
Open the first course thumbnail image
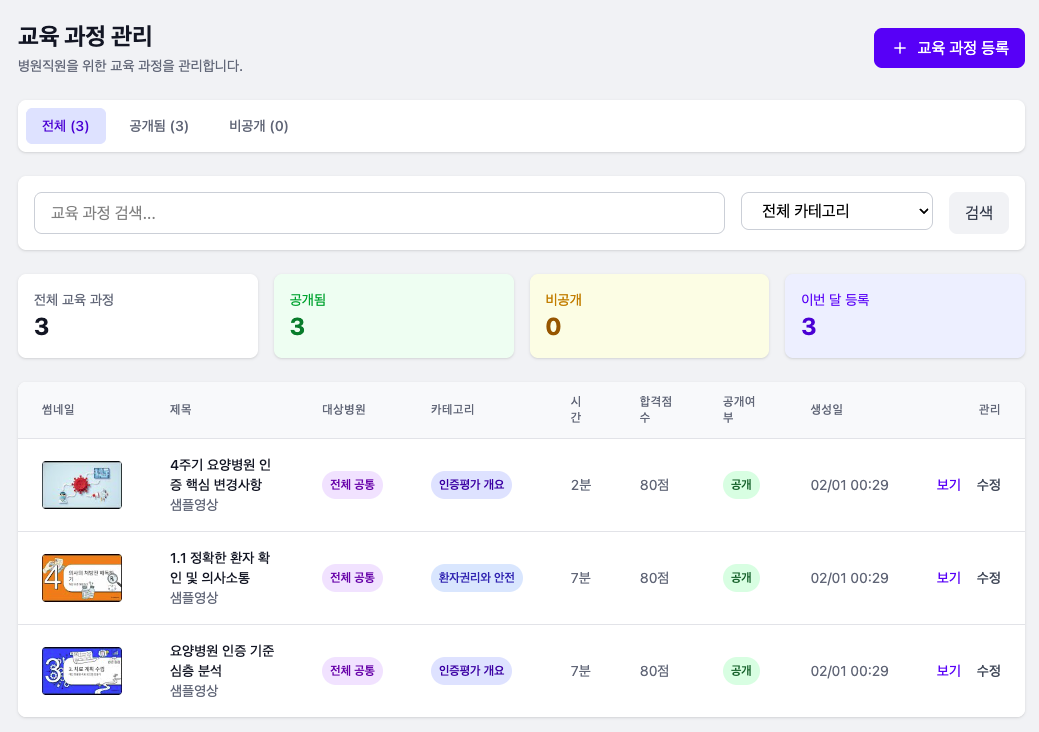pyautogui.click(x=82, y=485)
